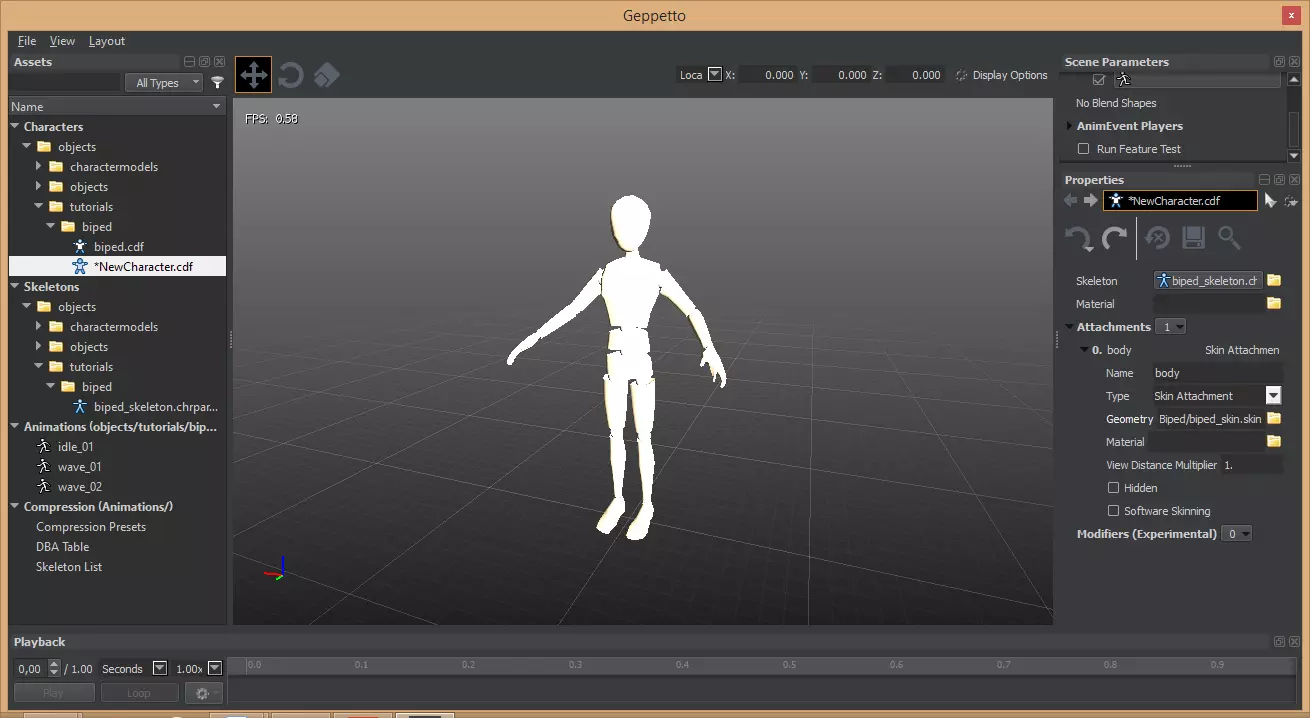Image resolution: width=1310 pixels, height=718 pixels.
Task: Select the Move transform tool
Action: (x=253, y=75)
